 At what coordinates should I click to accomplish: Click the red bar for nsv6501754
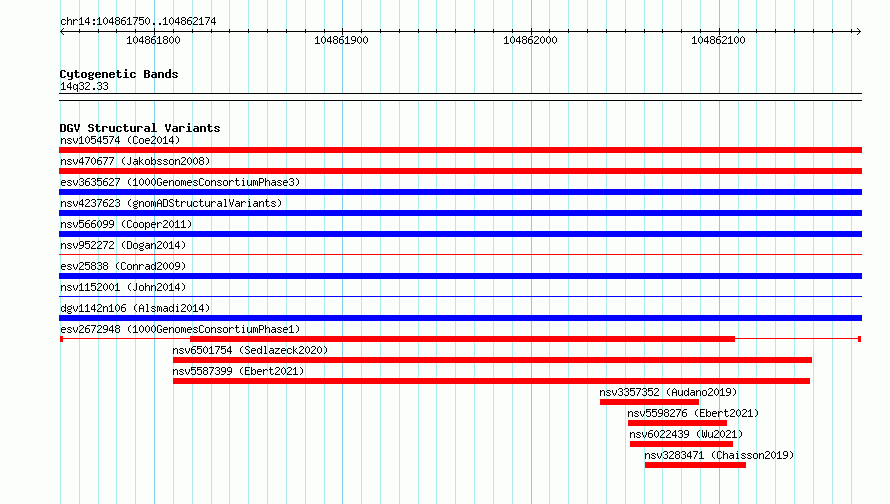[492, 360]
